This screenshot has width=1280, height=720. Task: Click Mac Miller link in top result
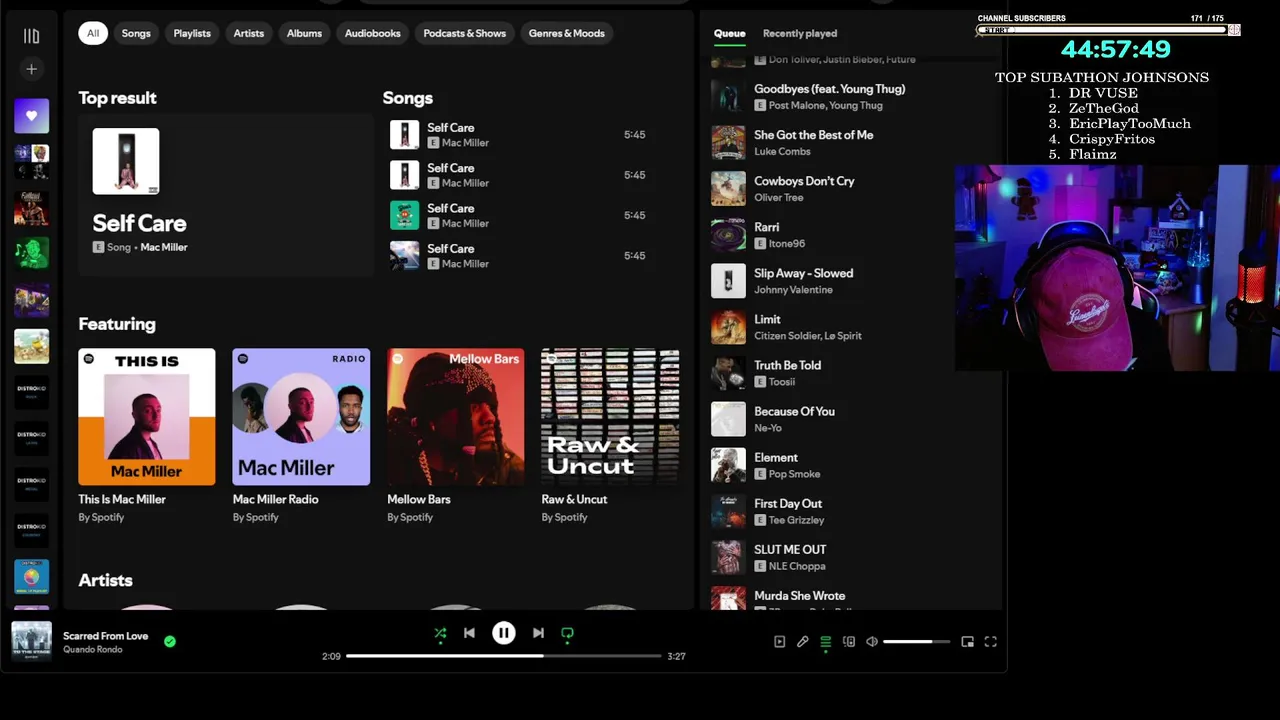pos(164,247)
